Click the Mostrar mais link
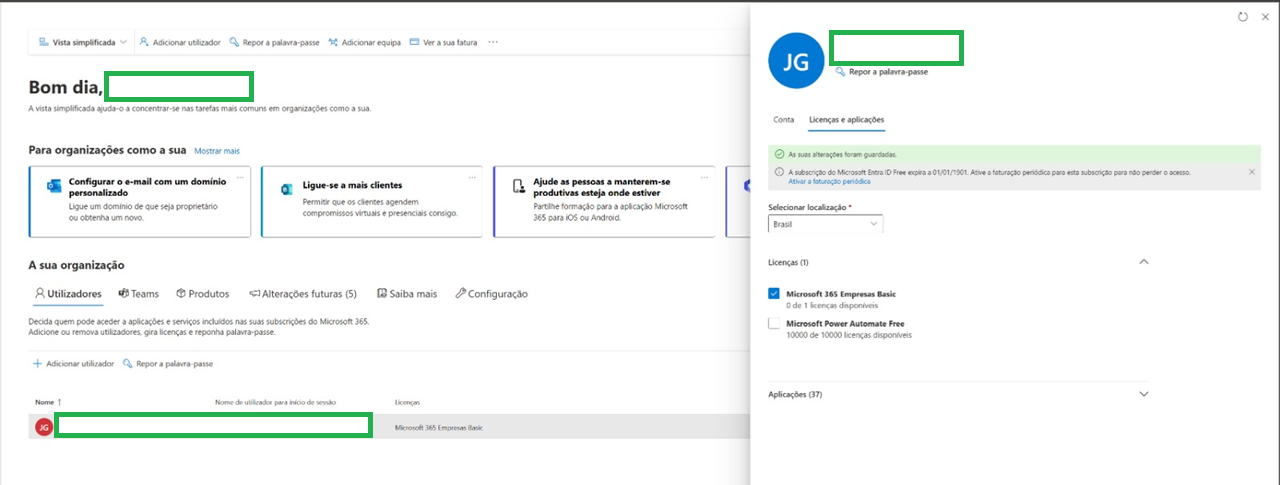The height and width of the screenshot is (485, 1280). click(x=217, y=151)
